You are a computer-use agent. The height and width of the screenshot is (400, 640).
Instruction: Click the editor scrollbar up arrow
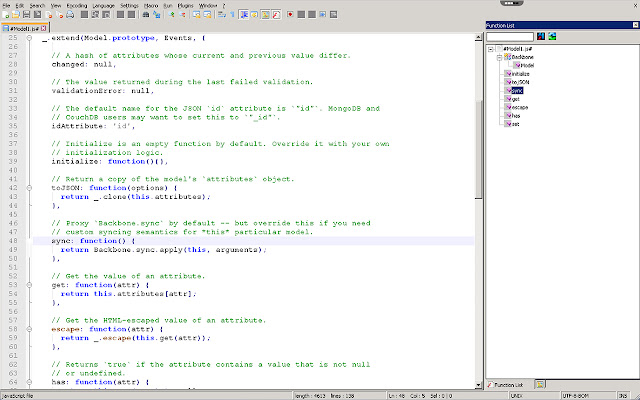point(478,38)
